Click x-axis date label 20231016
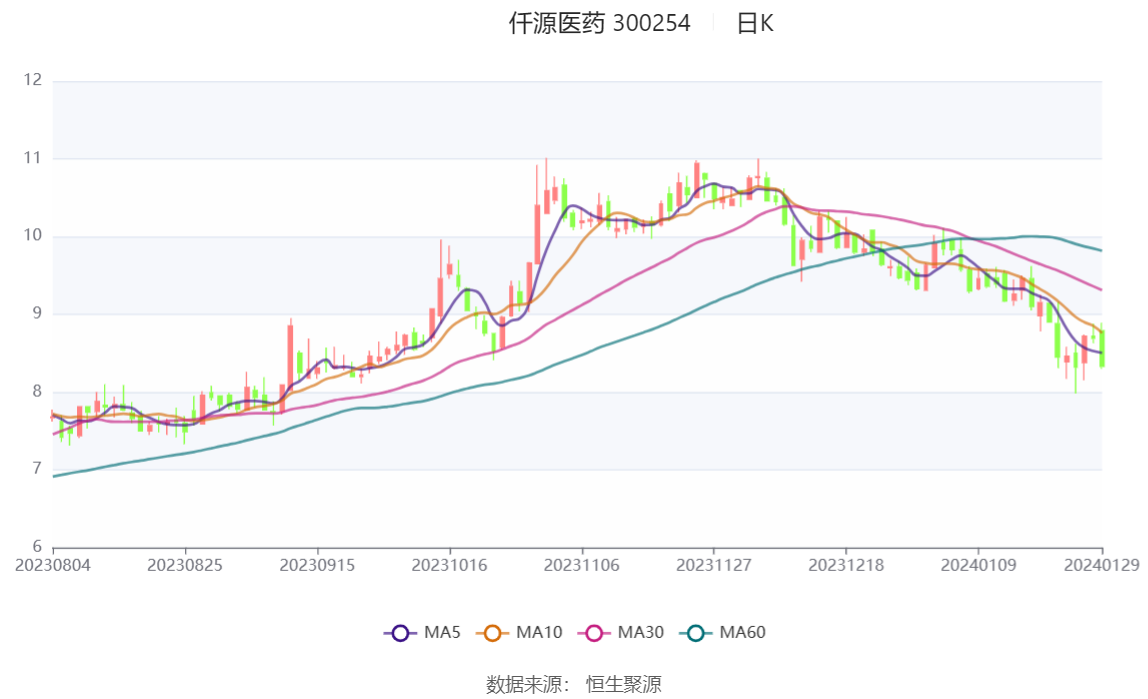The height and width of the screenshot is (699, 1148). pyautogui.click(x=450, y=565)
